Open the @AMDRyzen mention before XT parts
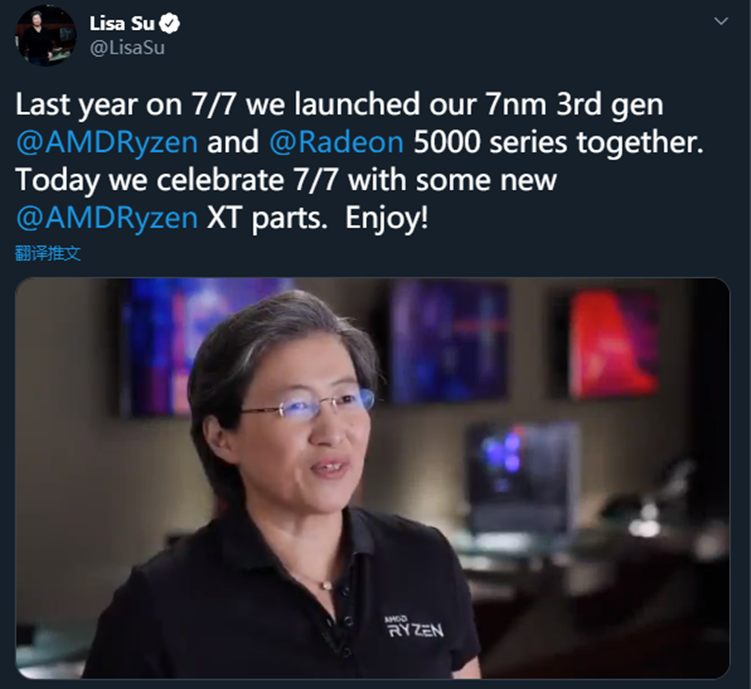The height and width of the screenshot is (689, 751). [x=107, y=218]
